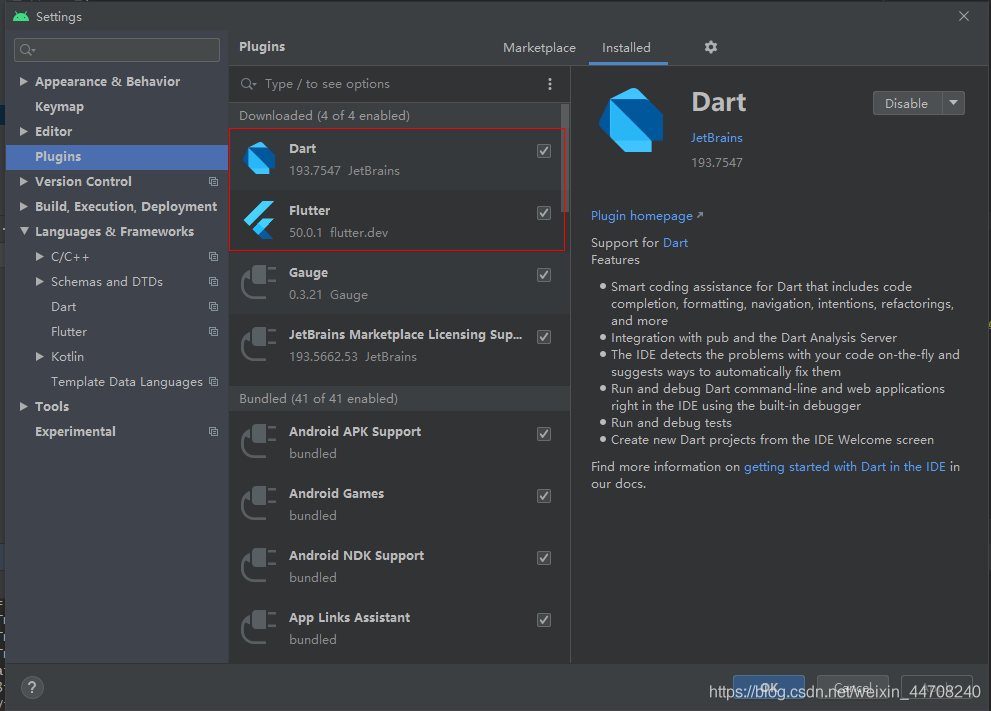Click the per-project icon beside Version Control
The height and width of the screenshot is (711, 991).
click(213, 182)
